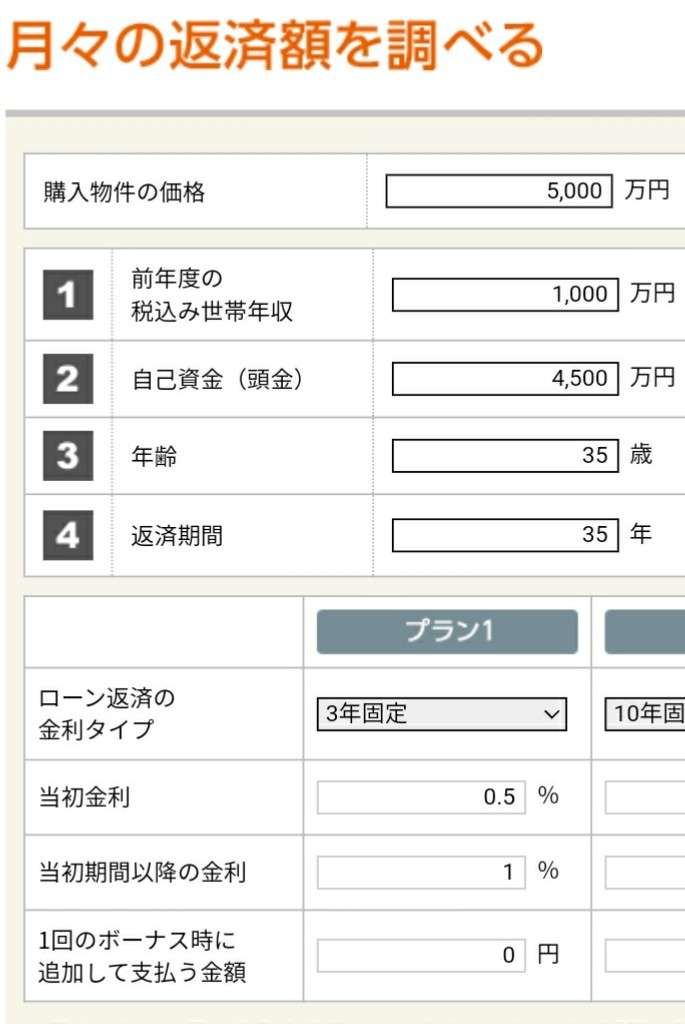Image resolution: width=685 pixels, height=1024 pixels.
Task: Click the second plan's bonus amount field
Action: pyautogui.click(x=645, y=955)
